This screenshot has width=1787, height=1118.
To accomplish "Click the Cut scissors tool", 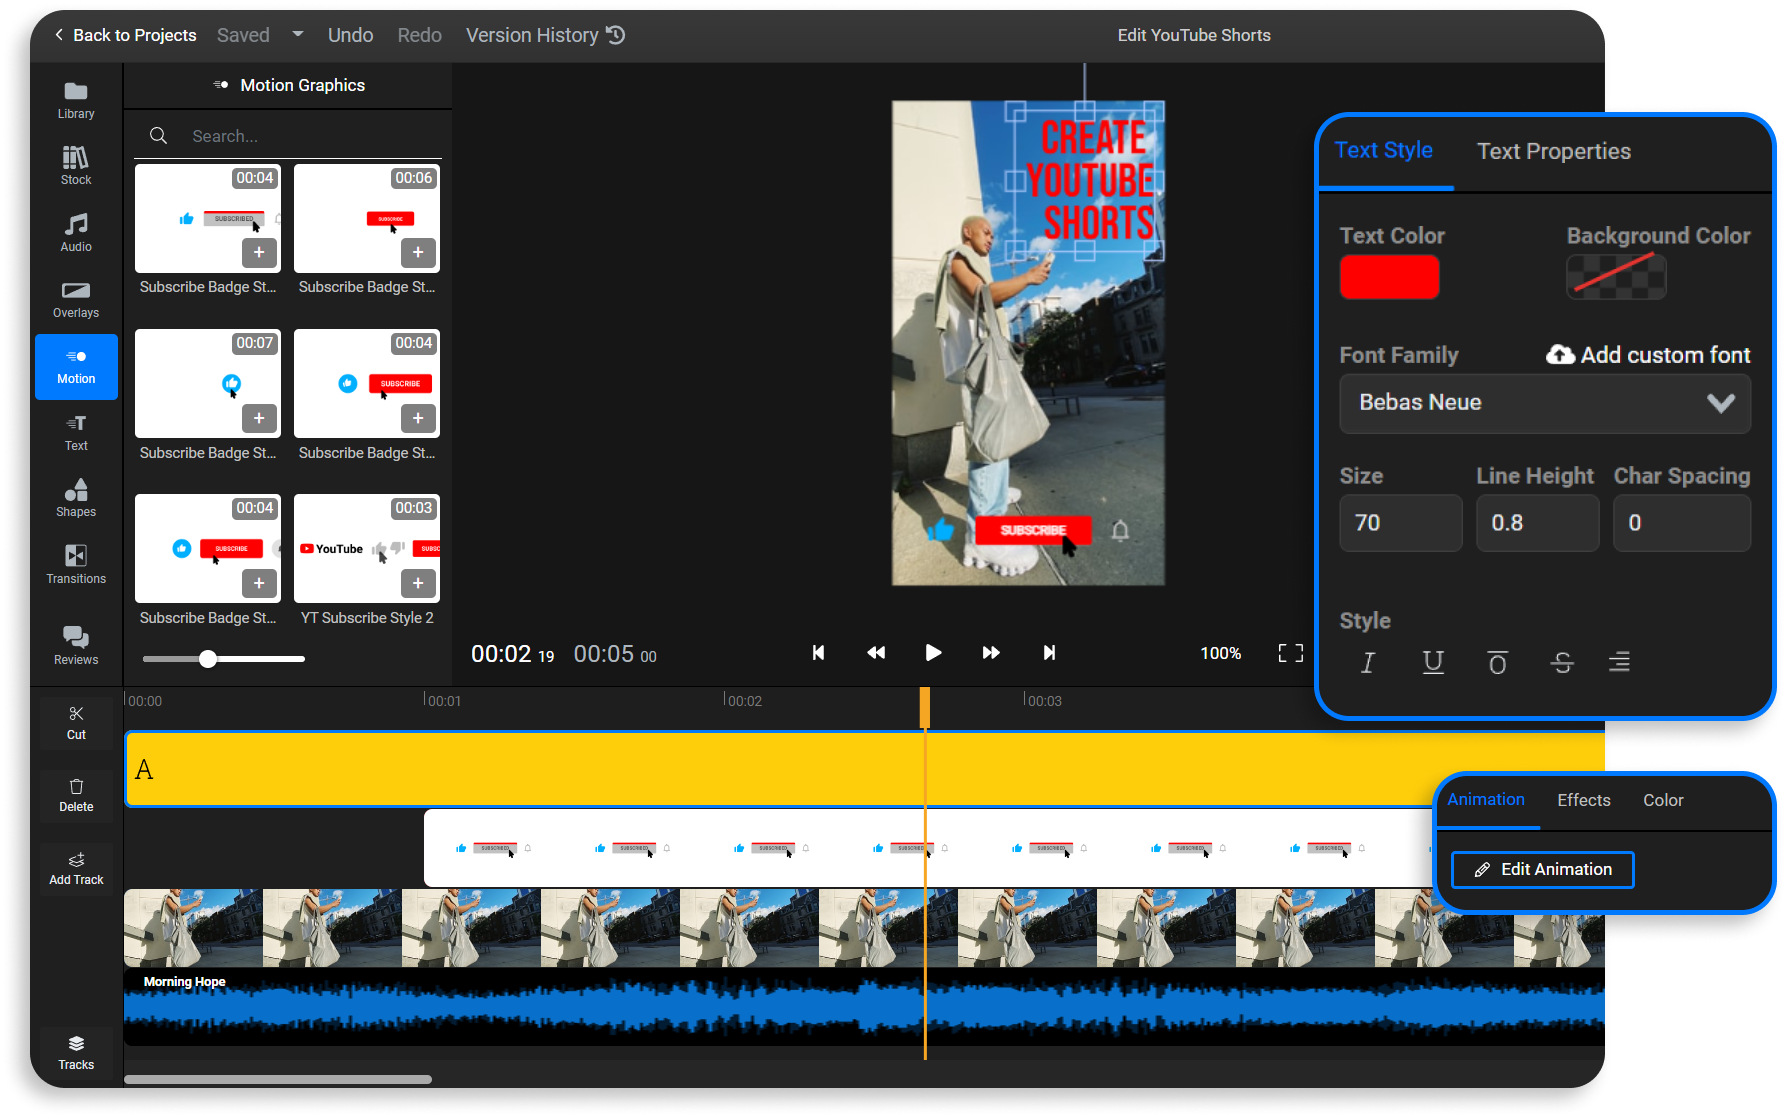I will [x=76, y=722].
